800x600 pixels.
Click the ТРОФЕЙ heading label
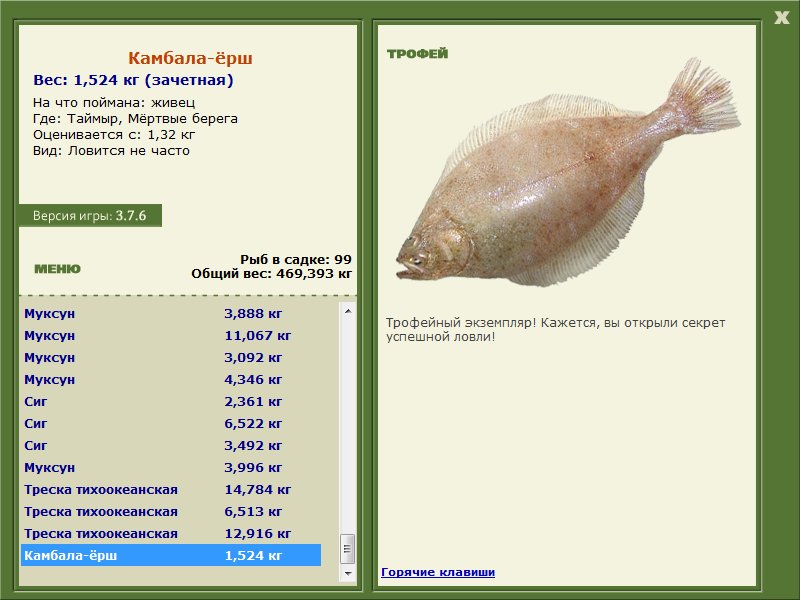point(417,54)
